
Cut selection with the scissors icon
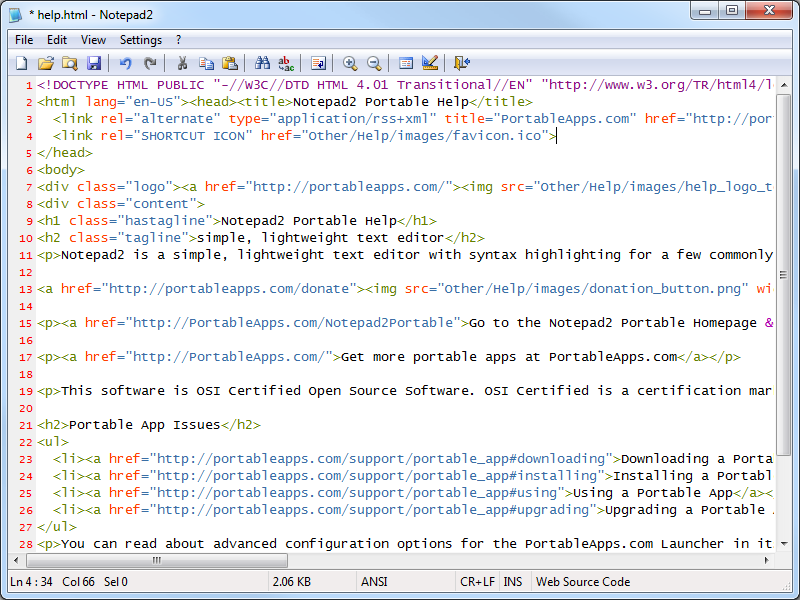(182, 63)
